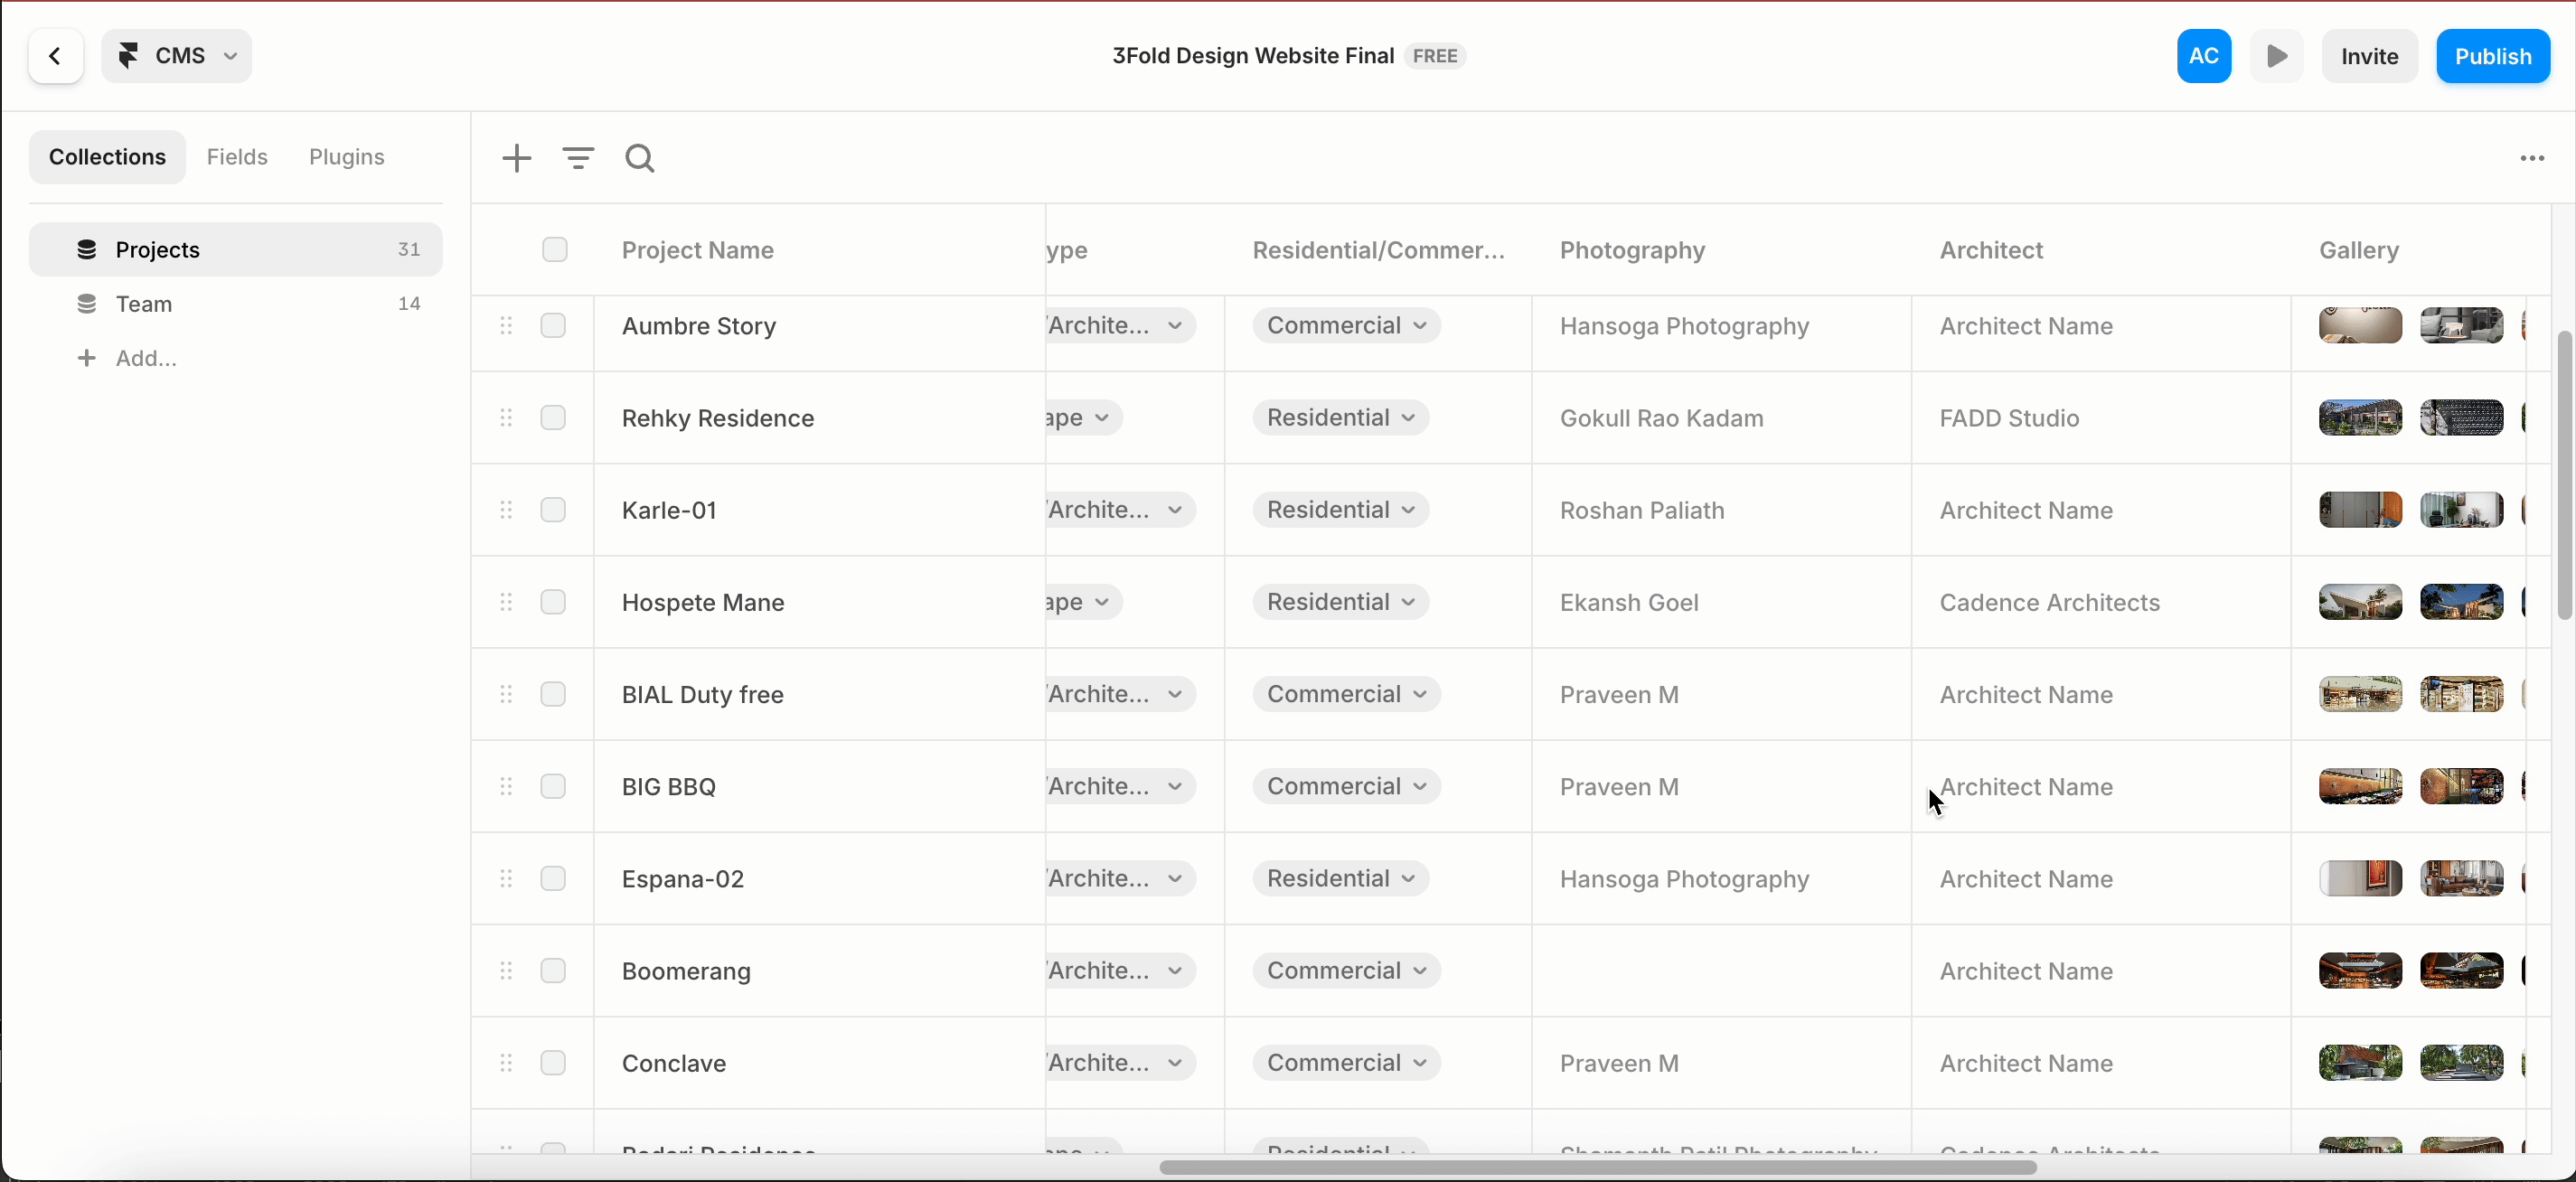This screenshot has height=1182, width=2576.
Task: Grab the drag handle of Hospete Mane row
Action: pos(506,601)
